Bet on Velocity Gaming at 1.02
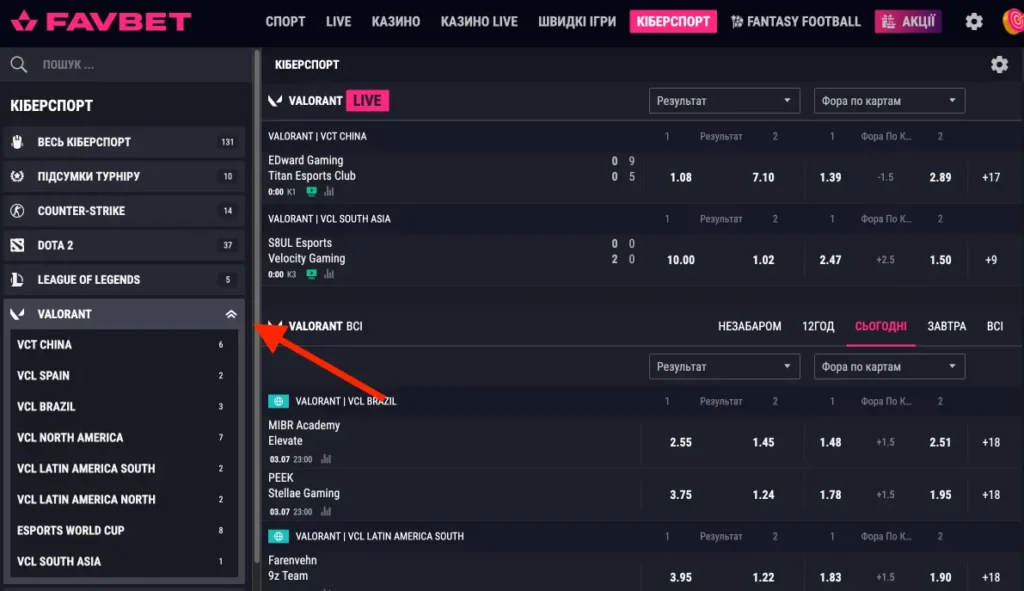Screen dimensions: 1024x591 pyautogui.click(x=763, y=260)
